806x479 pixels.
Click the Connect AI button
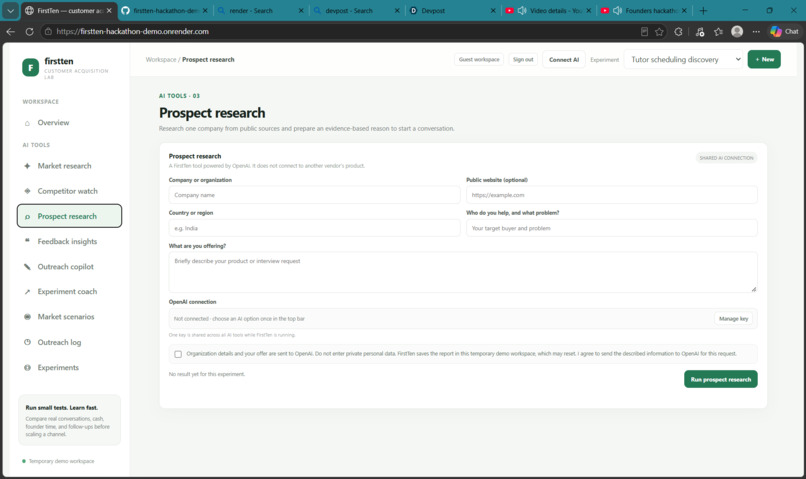(x=564, y=60)
